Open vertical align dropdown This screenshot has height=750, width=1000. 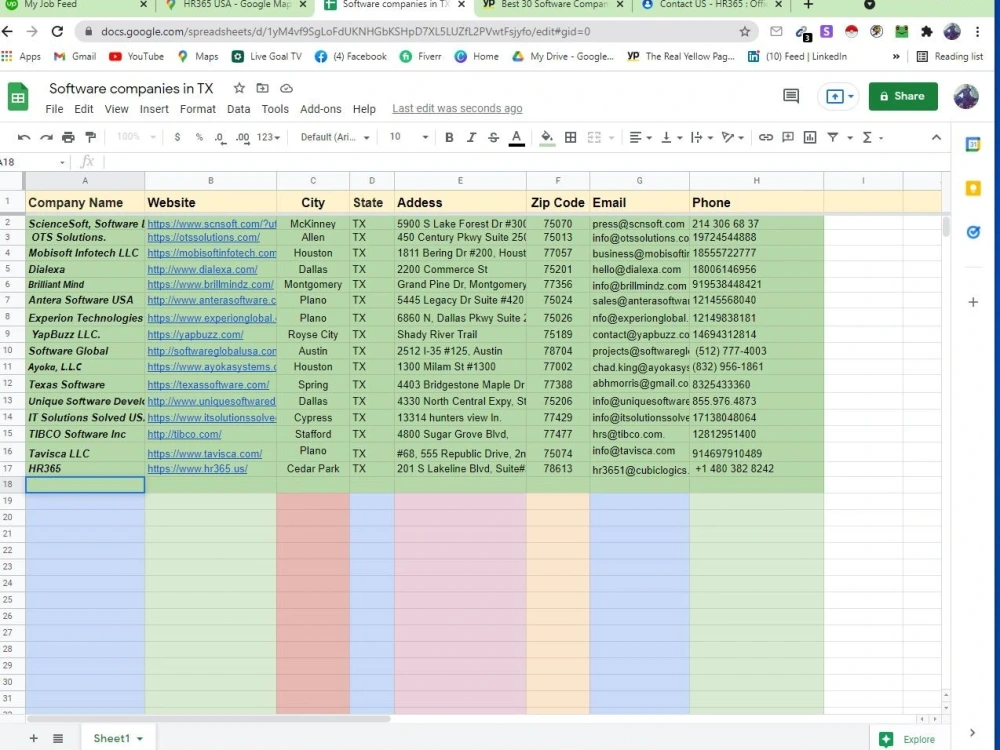pos(671,137)
